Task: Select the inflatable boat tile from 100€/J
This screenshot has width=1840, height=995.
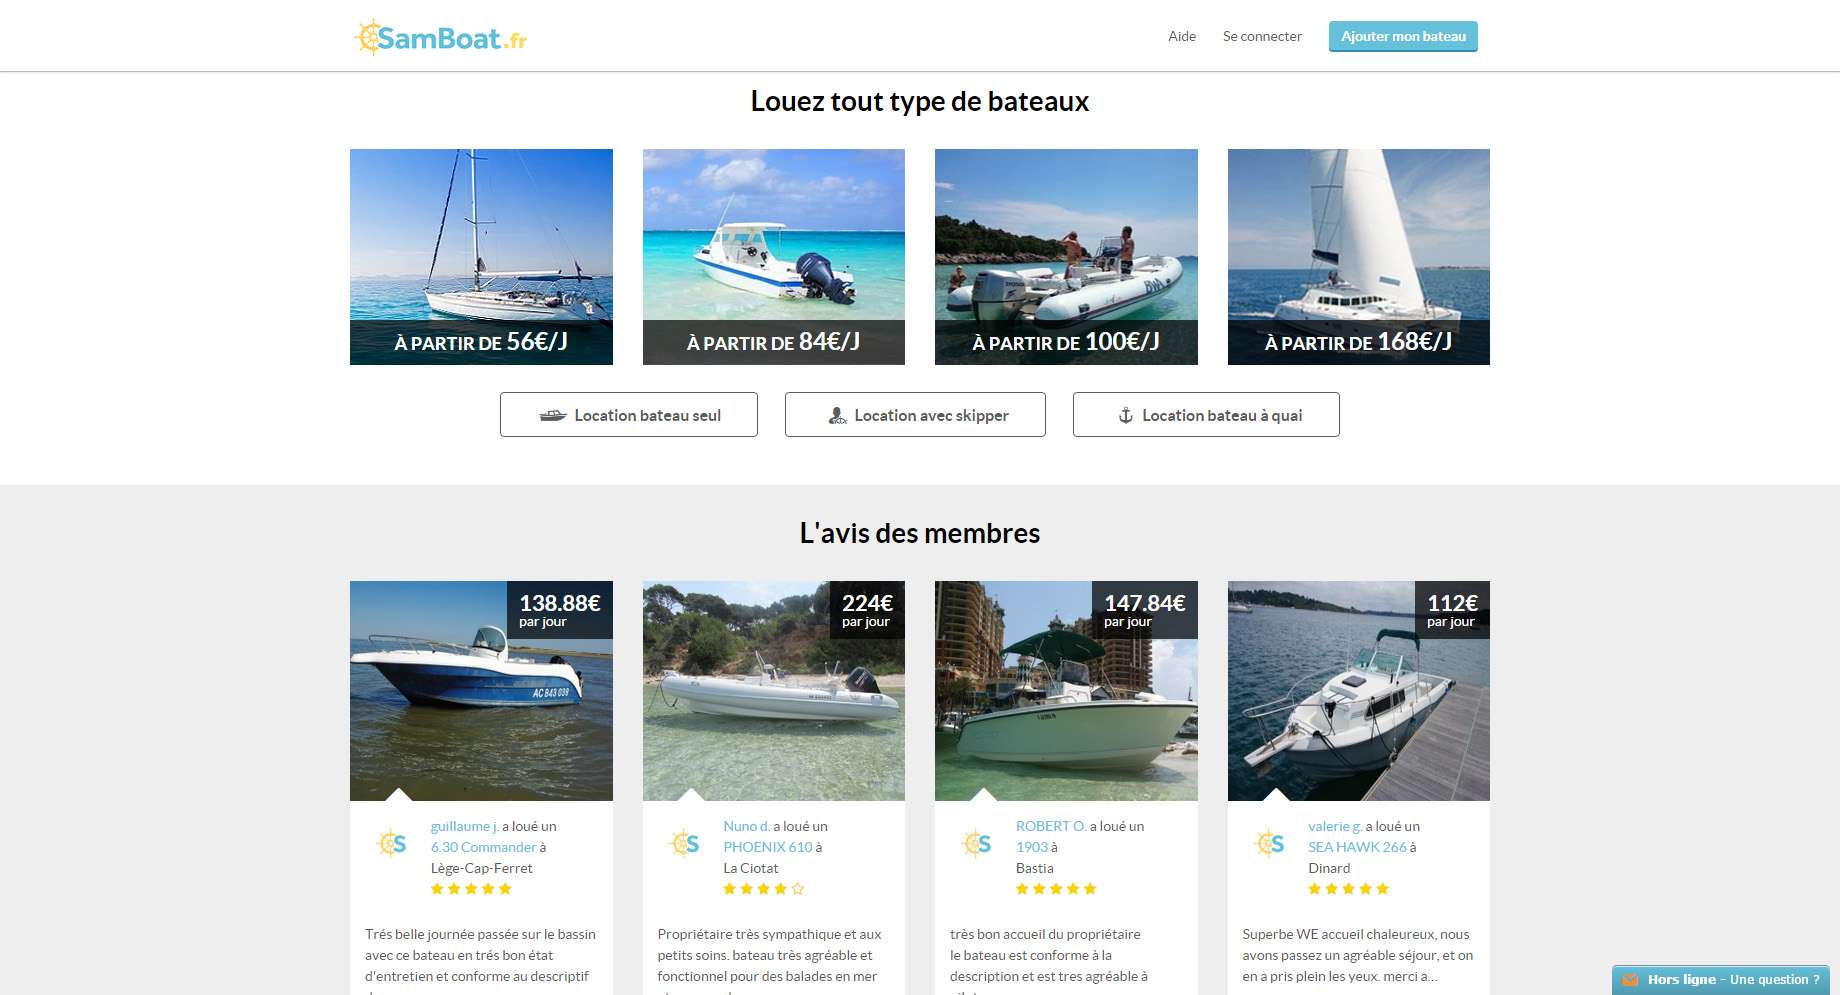Action: click(1066, 257)
